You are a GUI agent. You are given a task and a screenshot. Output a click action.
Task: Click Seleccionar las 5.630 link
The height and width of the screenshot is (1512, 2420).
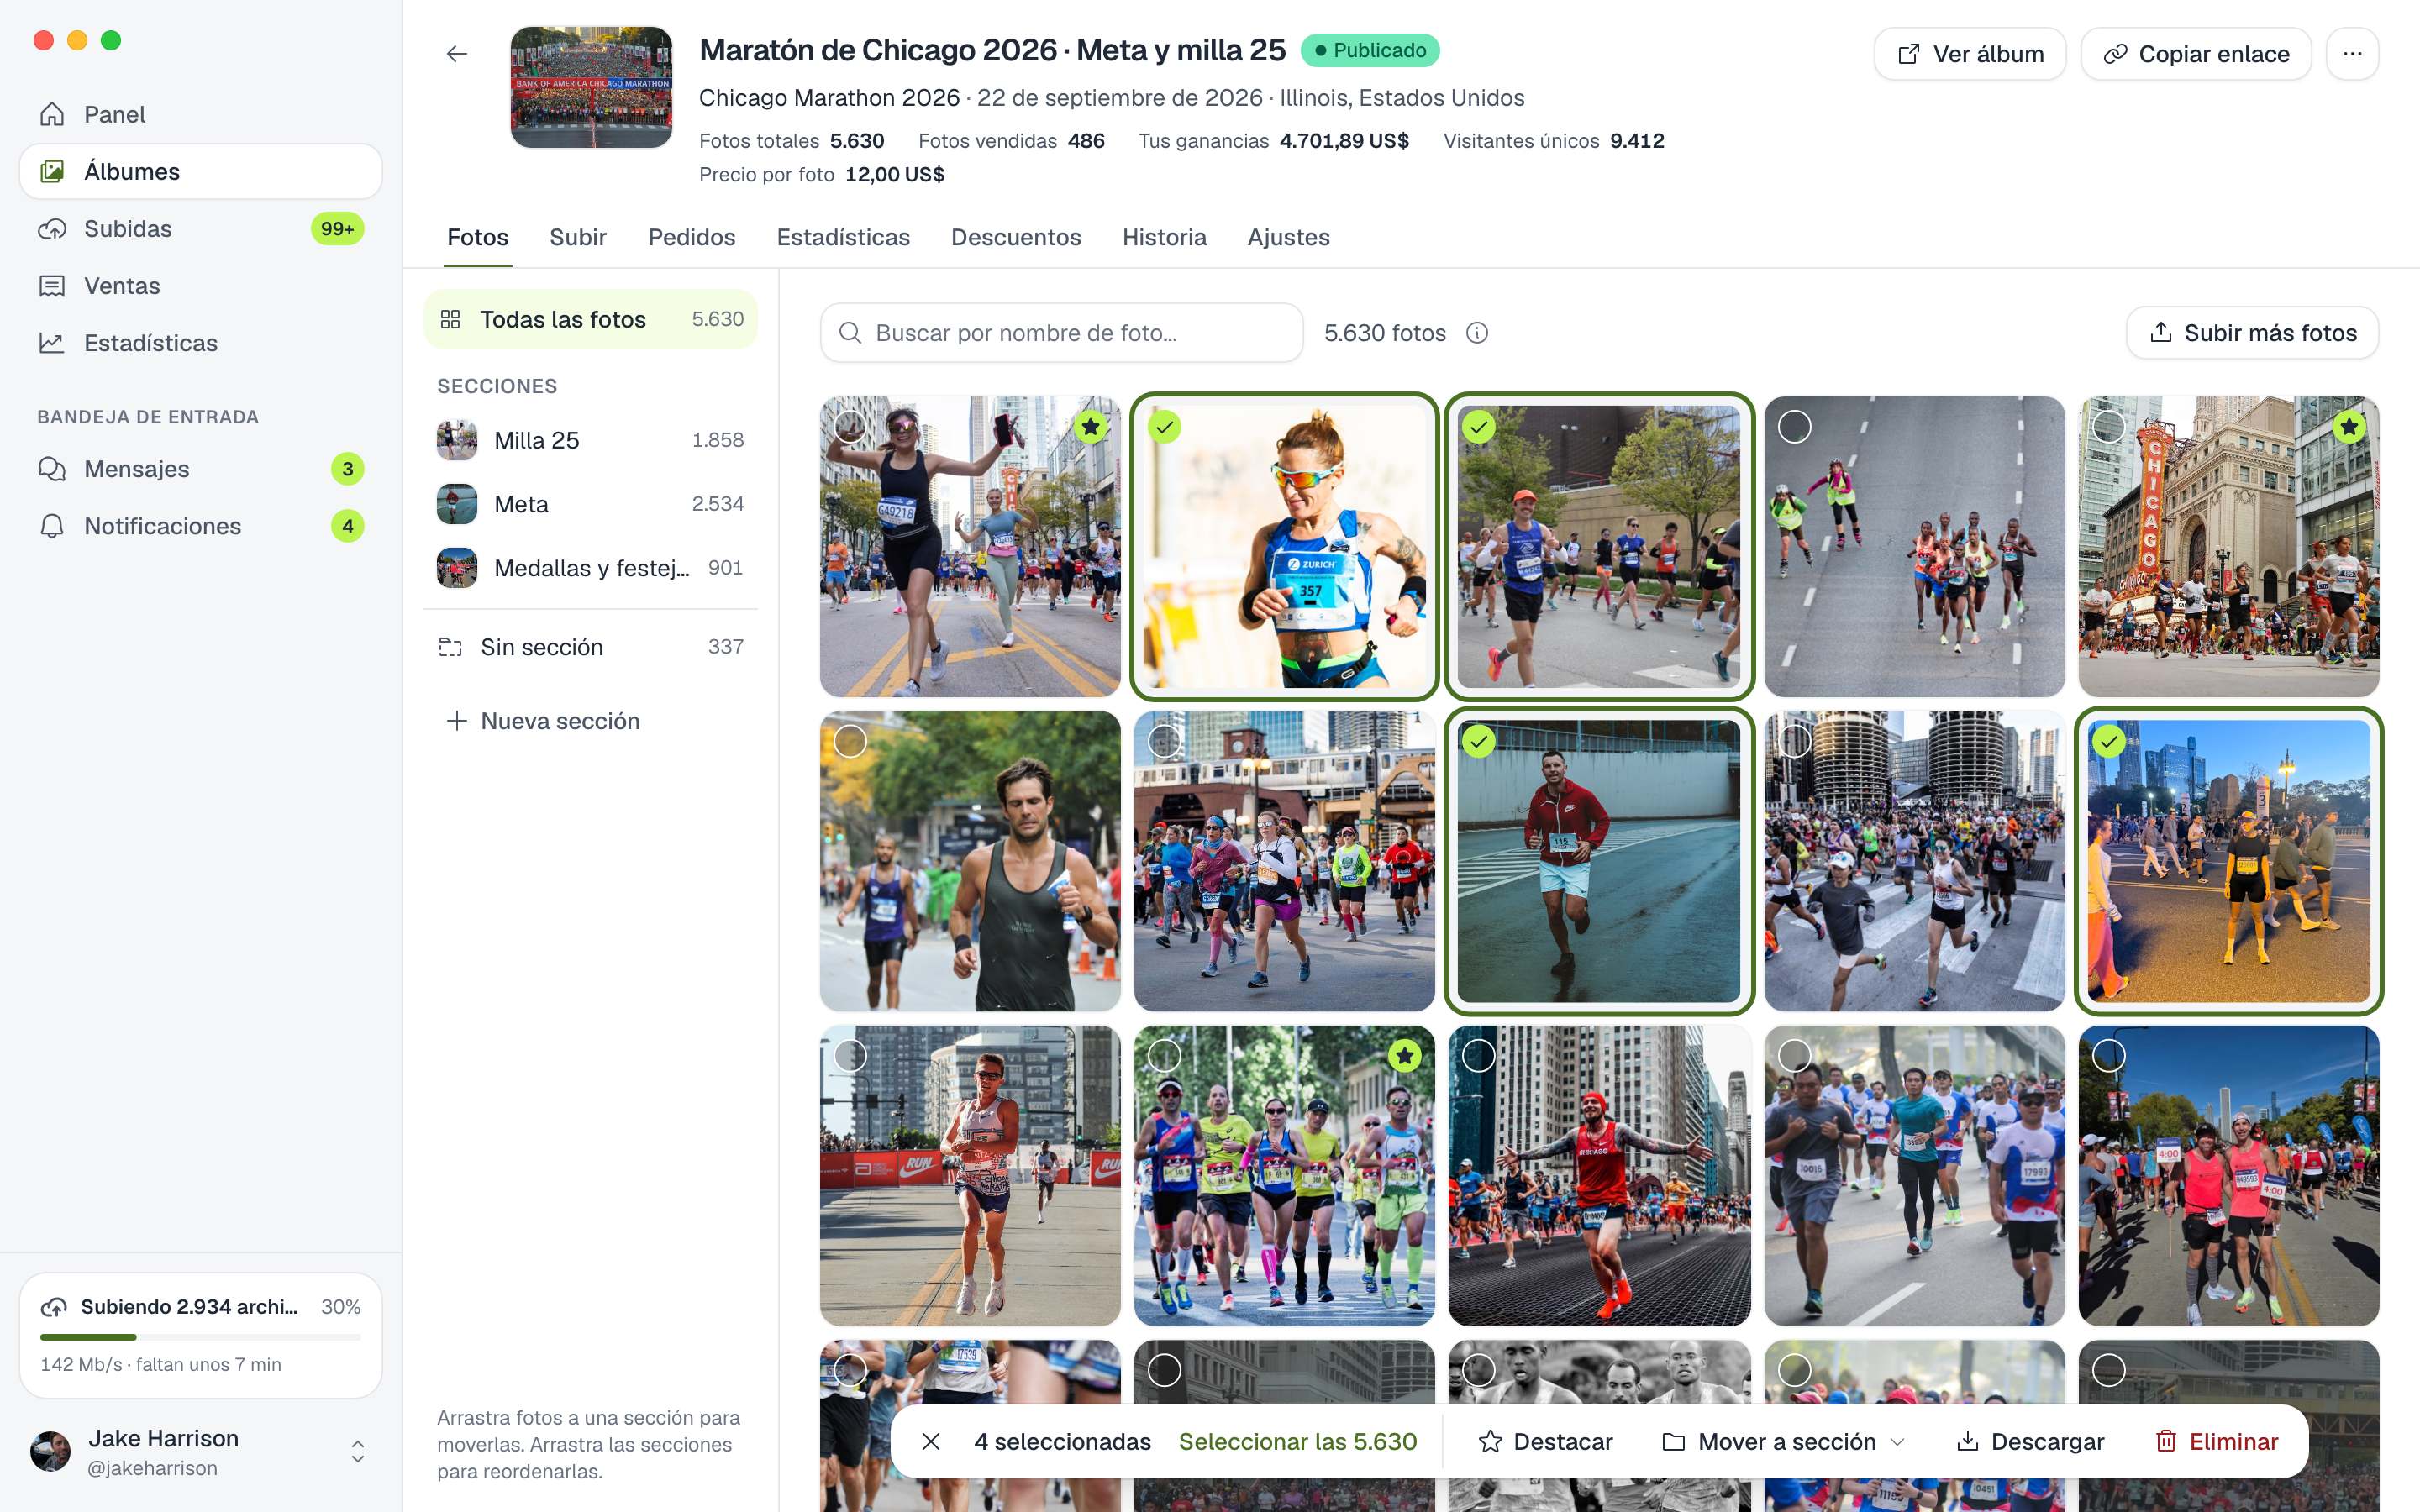(1297, 1441)
